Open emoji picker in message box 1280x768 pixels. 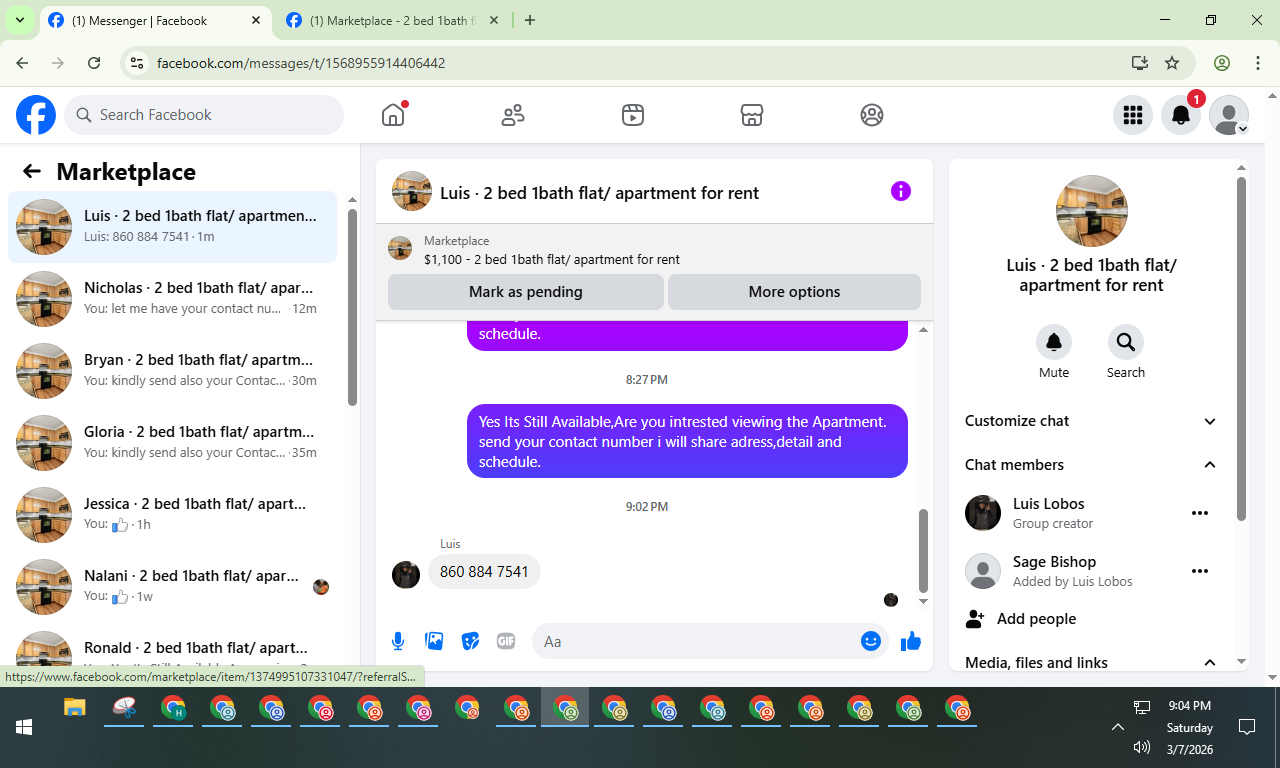coord(871,641)
